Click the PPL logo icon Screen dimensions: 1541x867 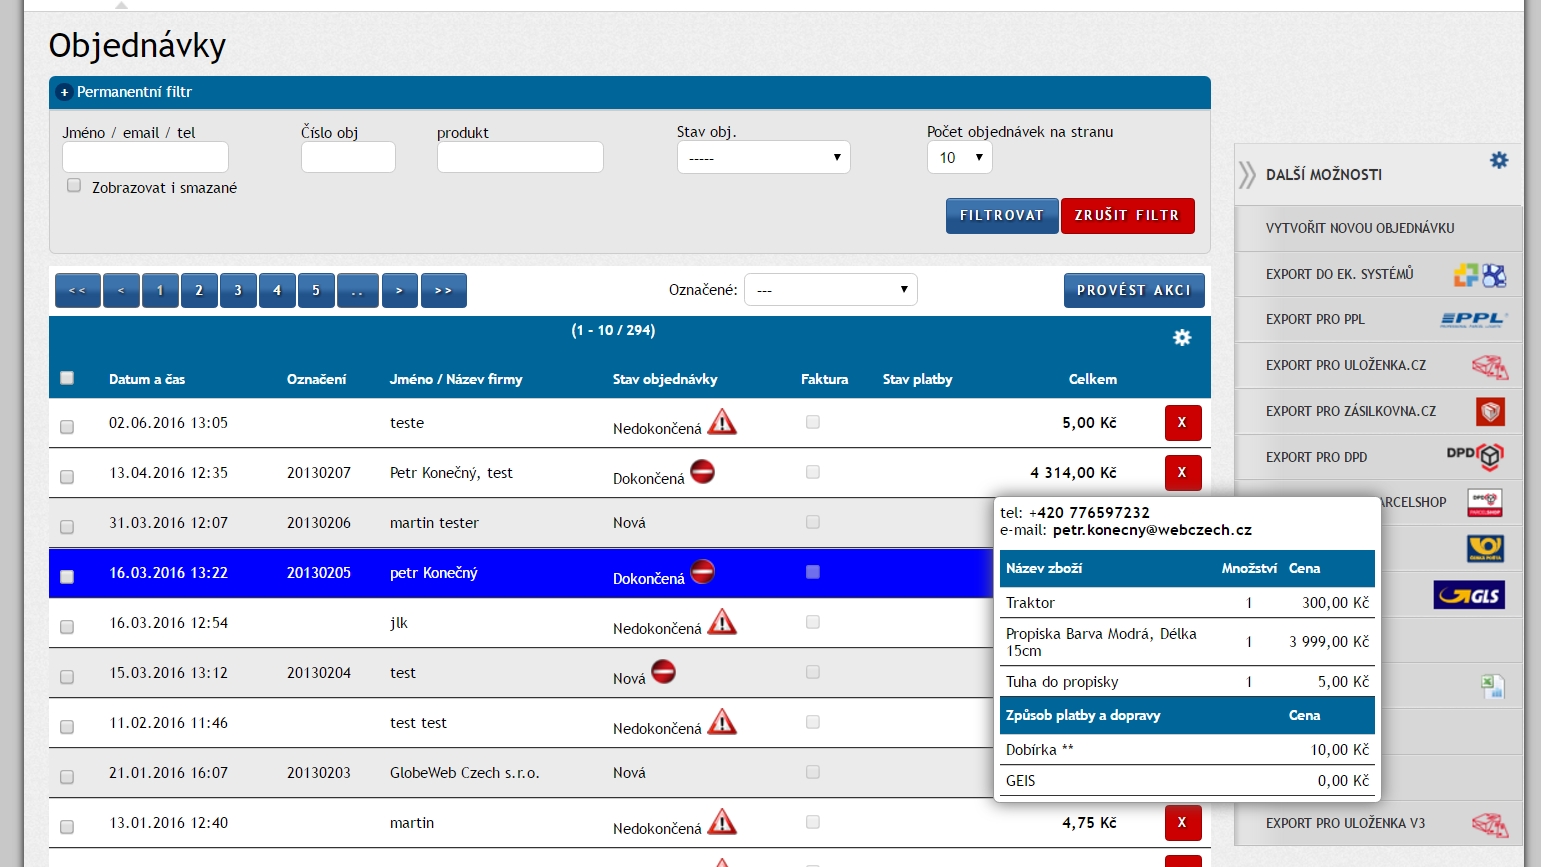1474,319
